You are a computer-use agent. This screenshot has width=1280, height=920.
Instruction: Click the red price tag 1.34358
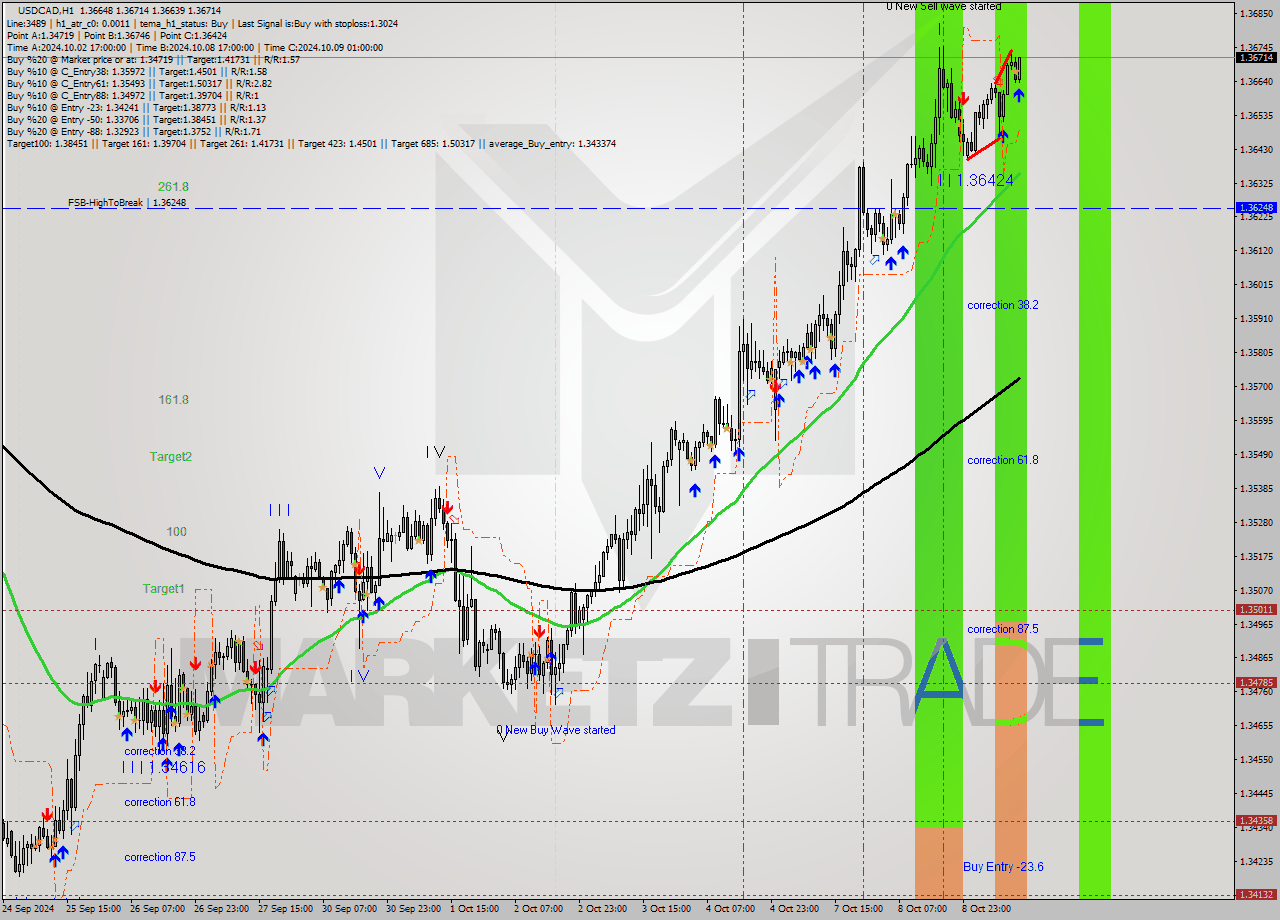coord(1256,821)
